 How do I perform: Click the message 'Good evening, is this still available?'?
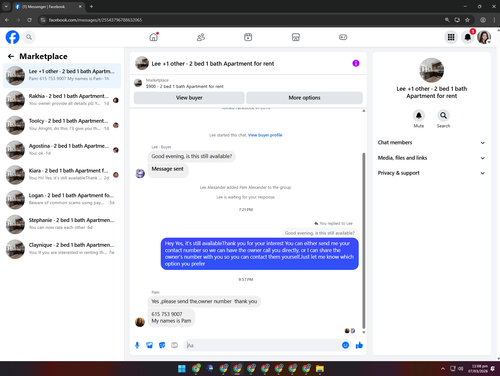[x=192, y=156]
